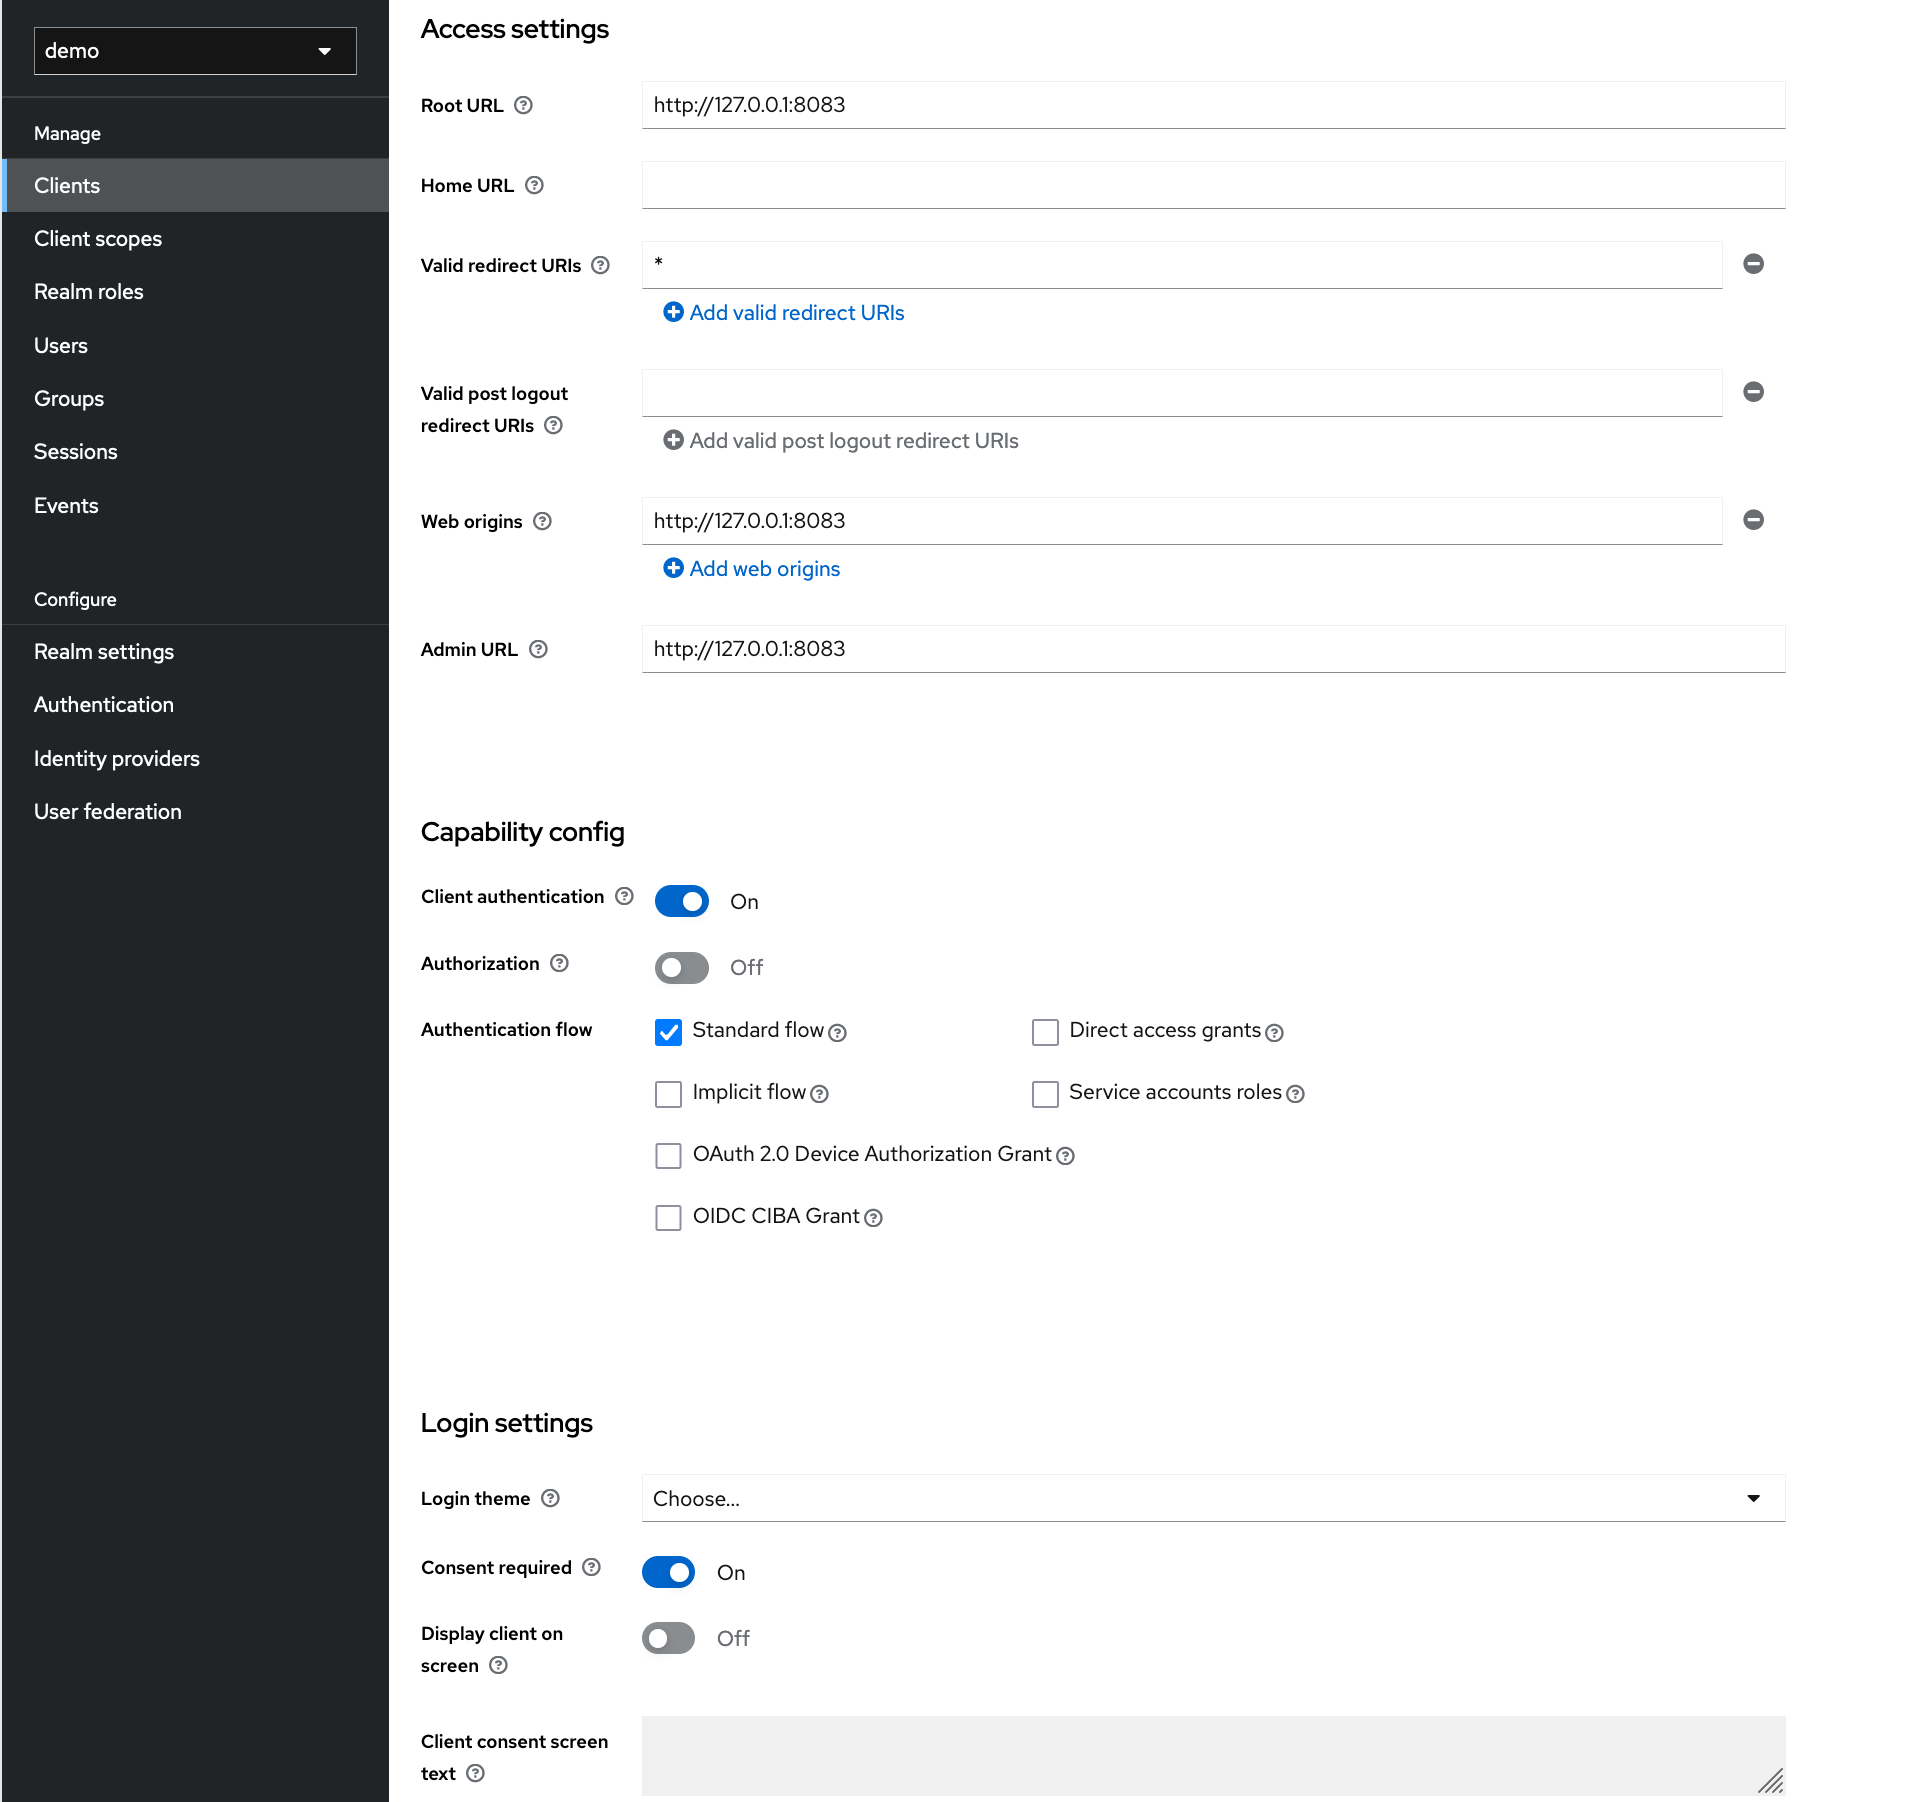Open User federation in the sidebar
Viewport: 1914px width, 1802px height.
pos(195,811)
